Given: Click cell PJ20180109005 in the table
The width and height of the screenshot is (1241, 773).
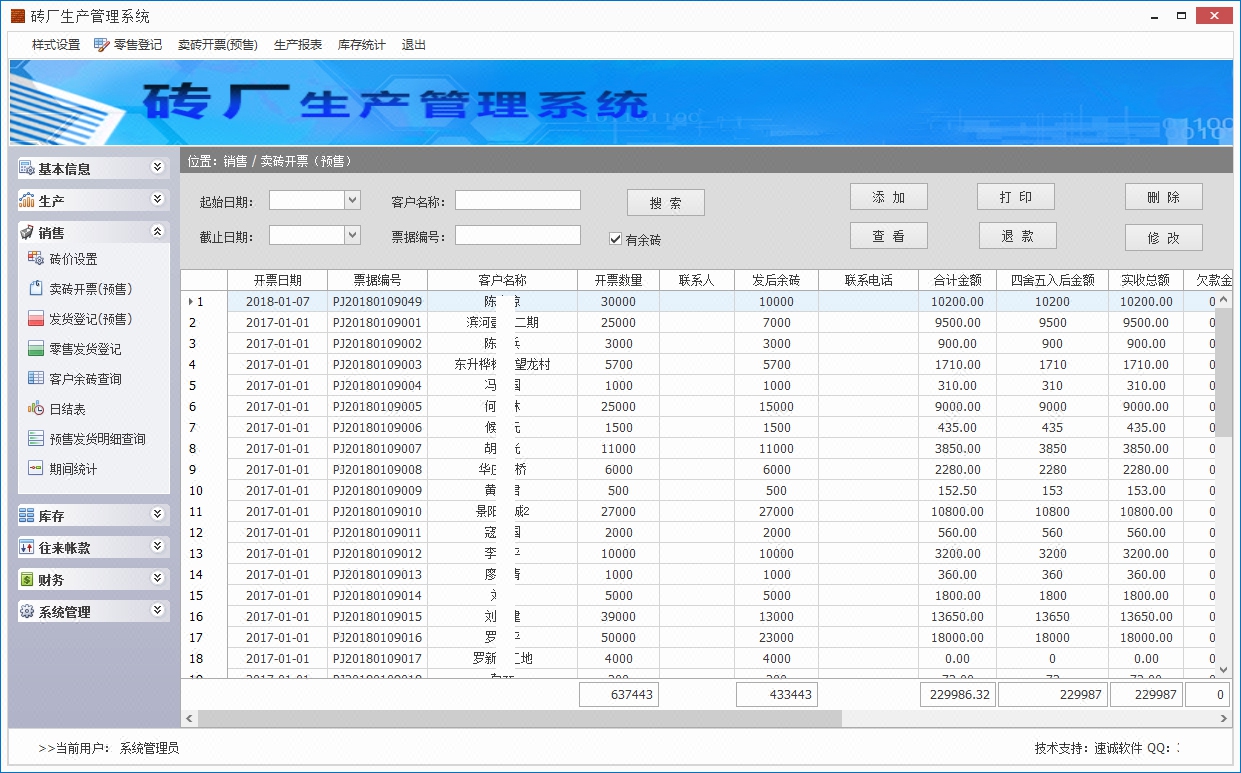Looking at the screenshot, I should (x=377, y=406).
